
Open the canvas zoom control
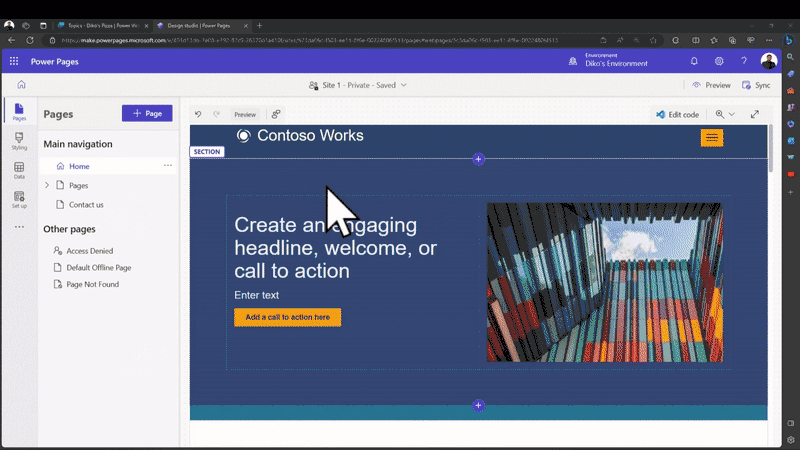(720, 114)
